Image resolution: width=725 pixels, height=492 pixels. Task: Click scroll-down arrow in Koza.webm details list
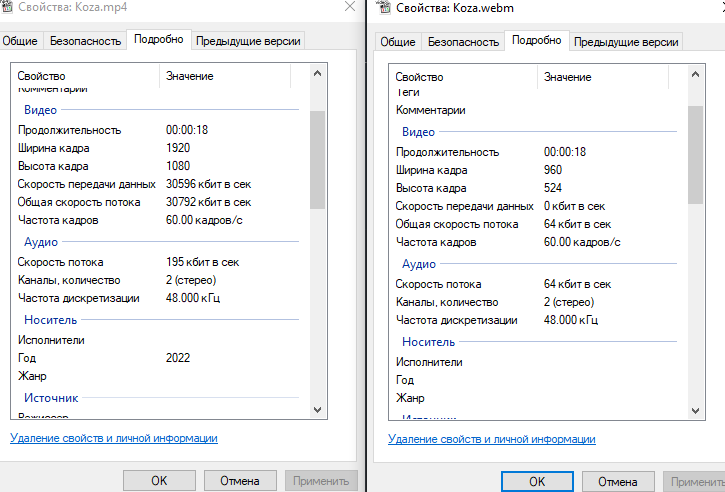[x=695, y=410]
